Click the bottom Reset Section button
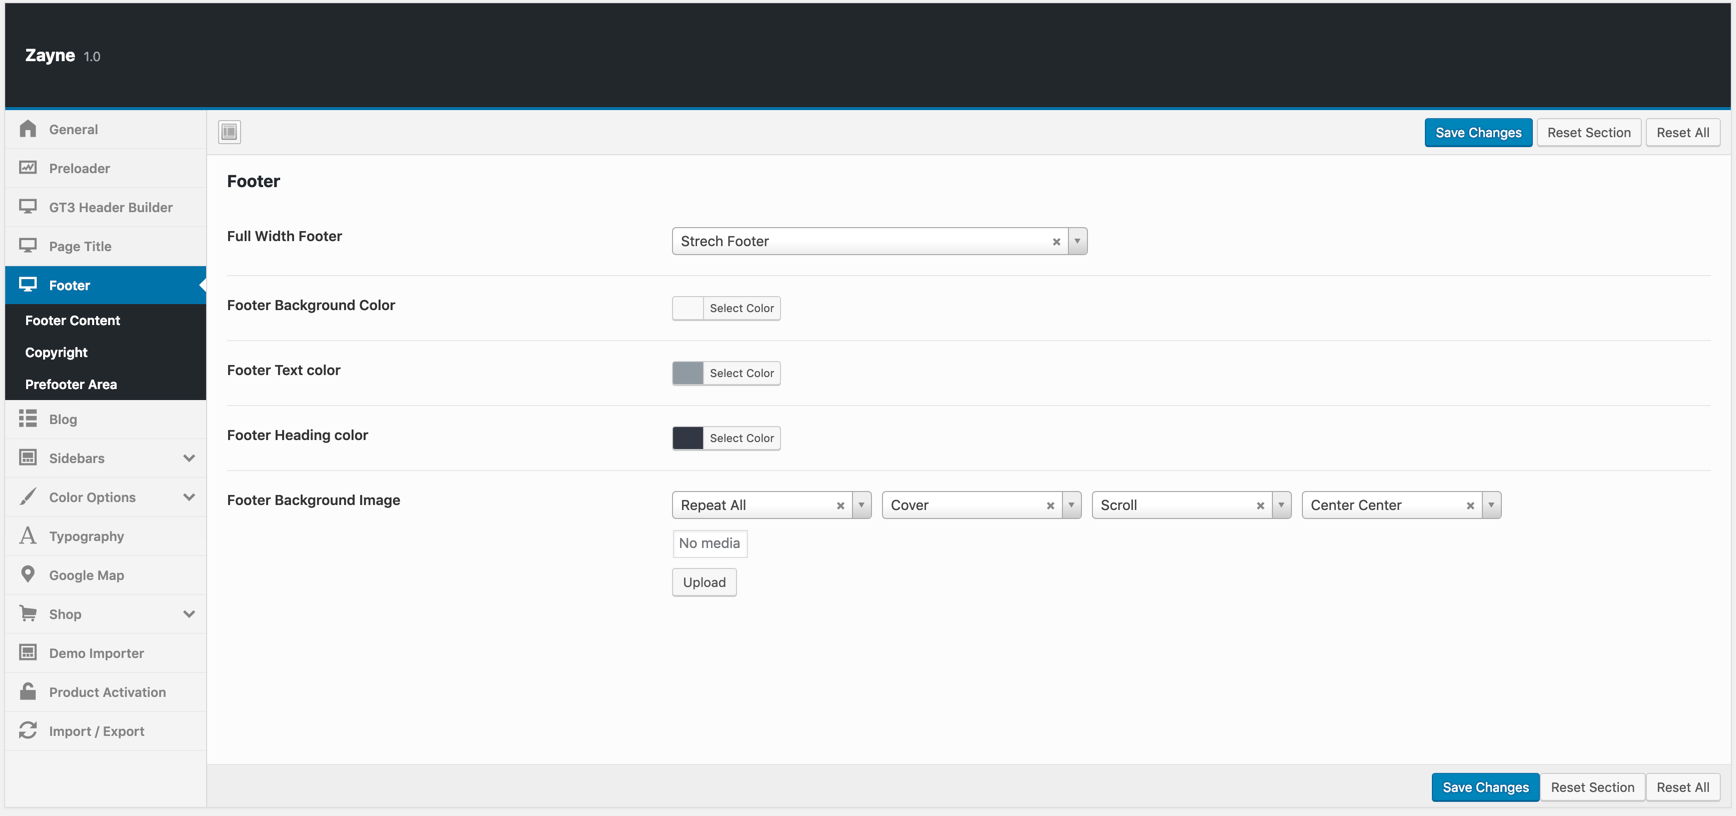1736x816 pixels. (1592, 787)
